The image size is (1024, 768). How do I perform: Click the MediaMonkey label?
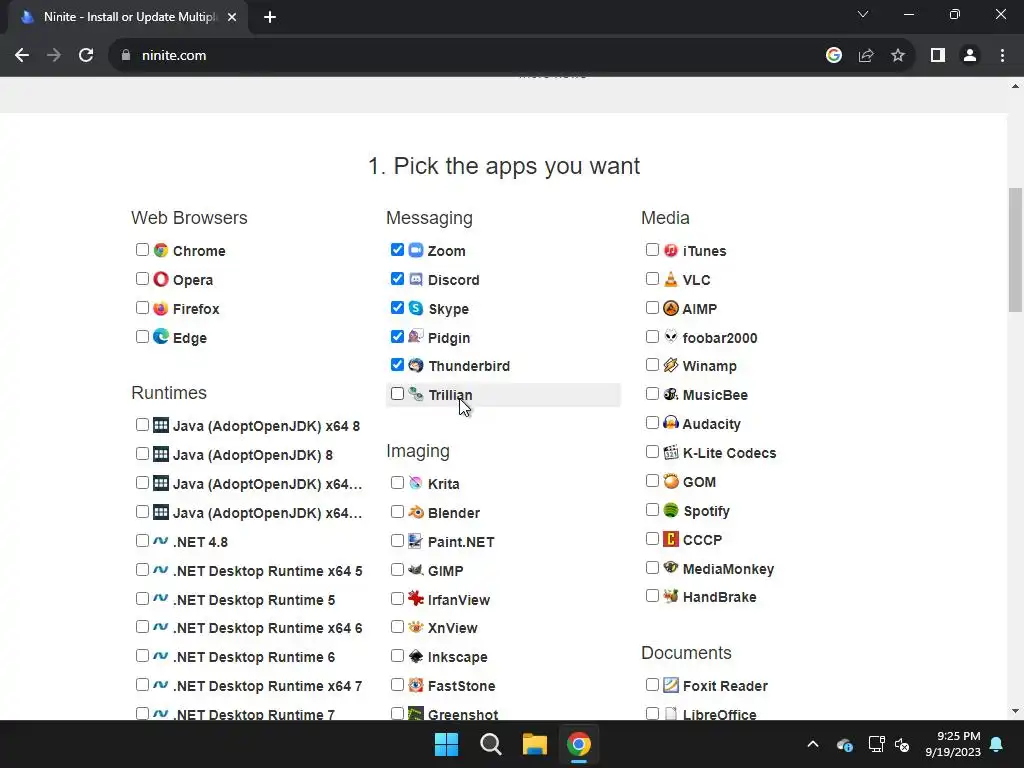click(728, 569)
